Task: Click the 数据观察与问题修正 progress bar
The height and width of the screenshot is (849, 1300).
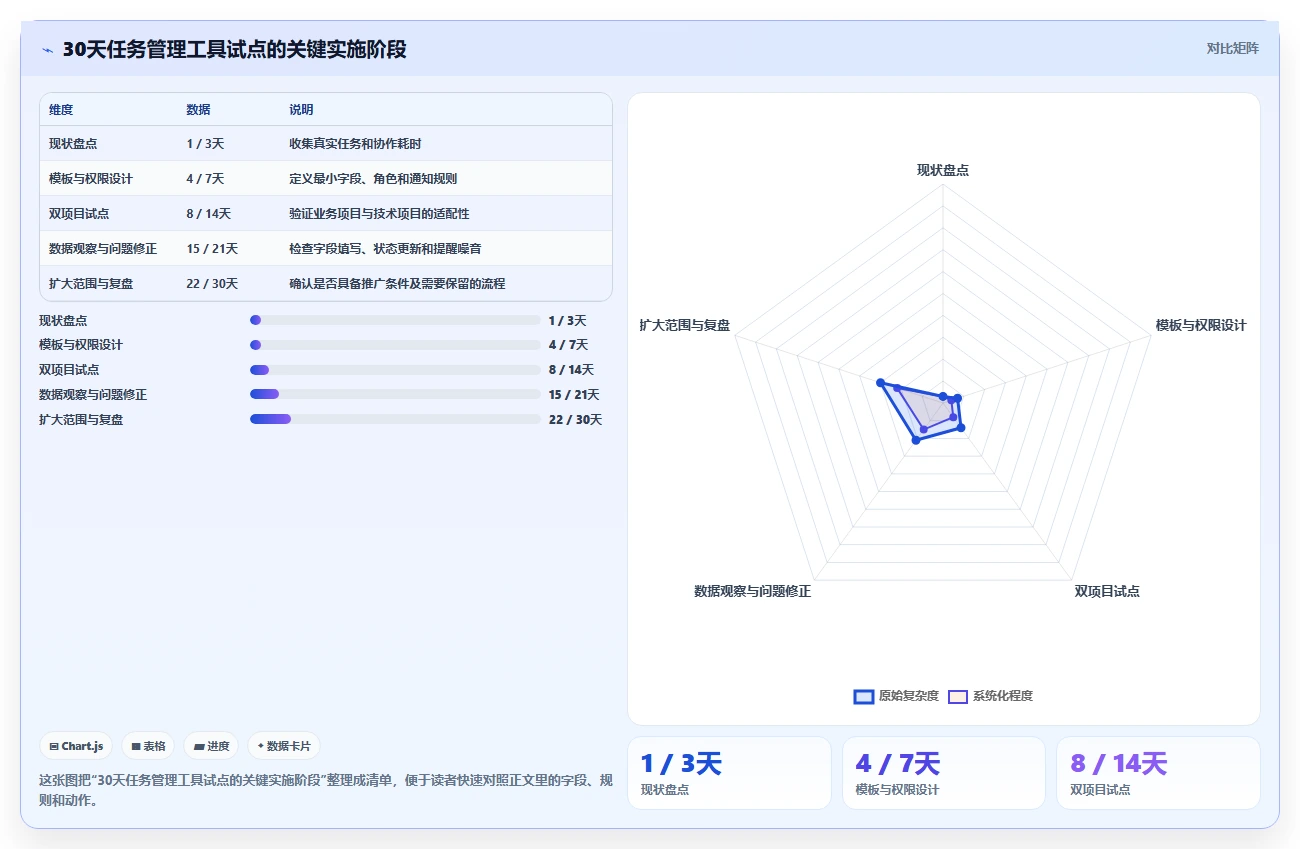Action: pyautogui.click(x=395, y=394)
